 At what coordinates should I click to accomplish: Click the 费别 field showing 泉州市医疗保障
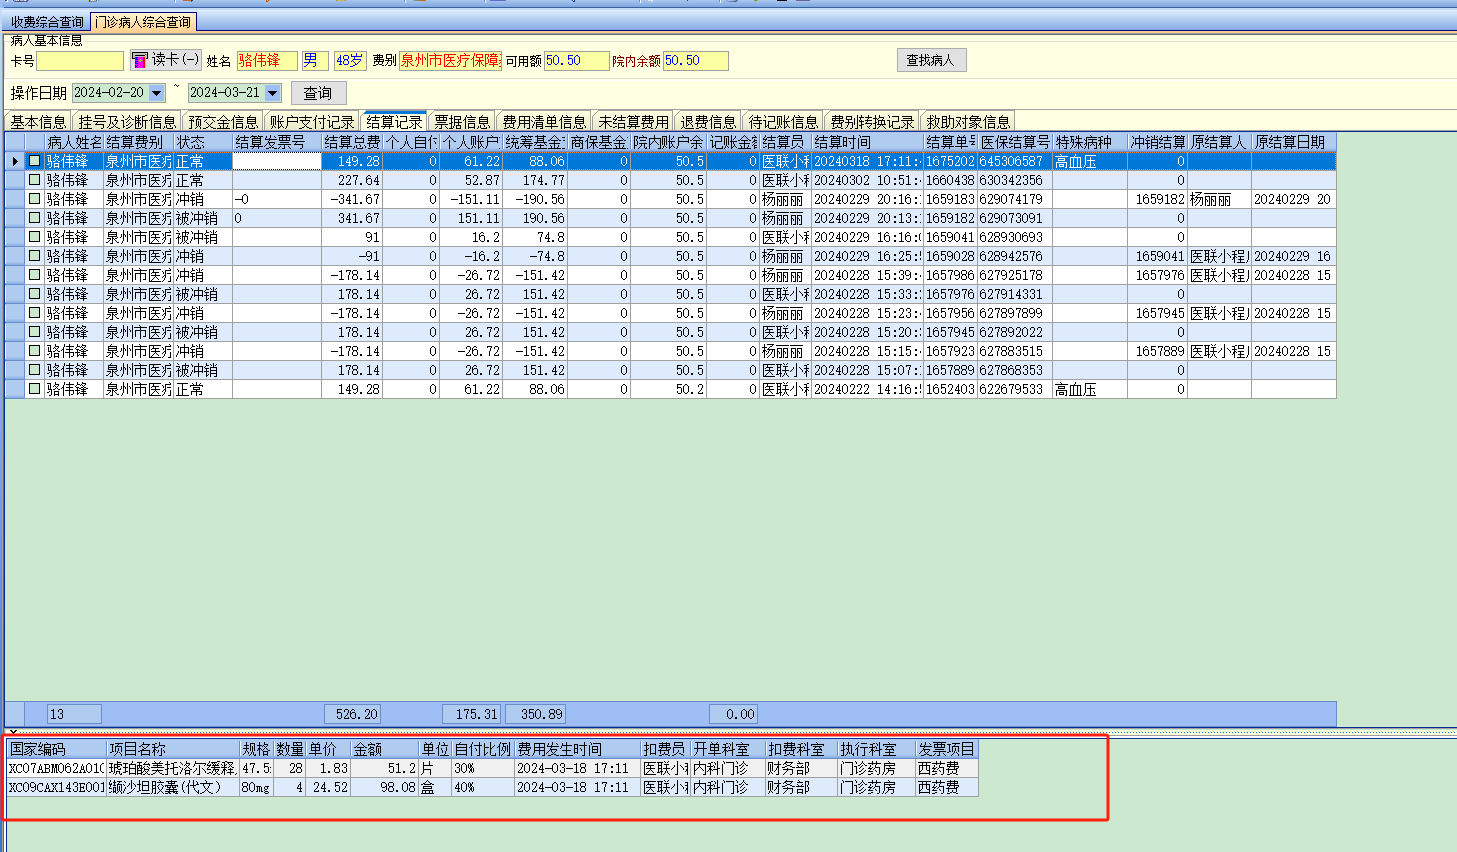click(x=451, y=61)
